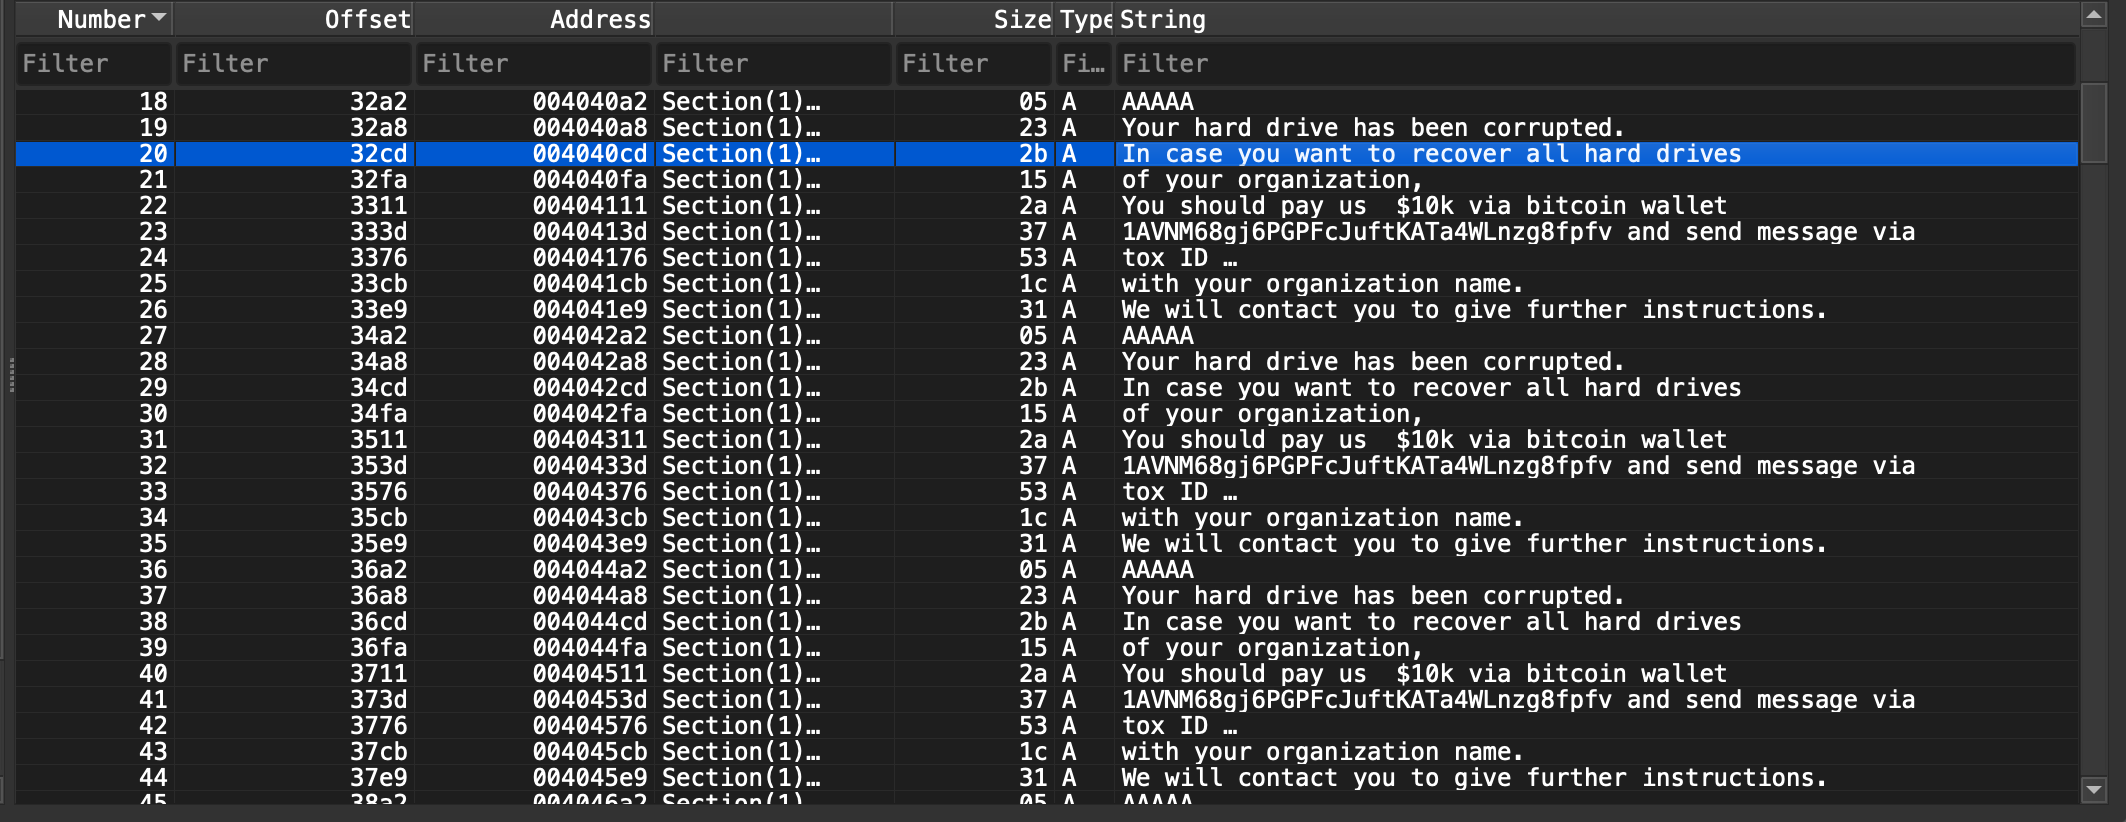This screenshot has width=2126, height=822.
Task: Click the left splitter drag handle
Action: 11,375
